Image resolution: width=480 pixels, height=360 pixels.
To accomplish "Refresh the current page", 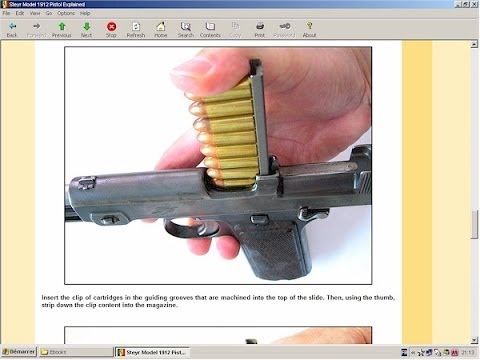I will [x=136, y=30].
